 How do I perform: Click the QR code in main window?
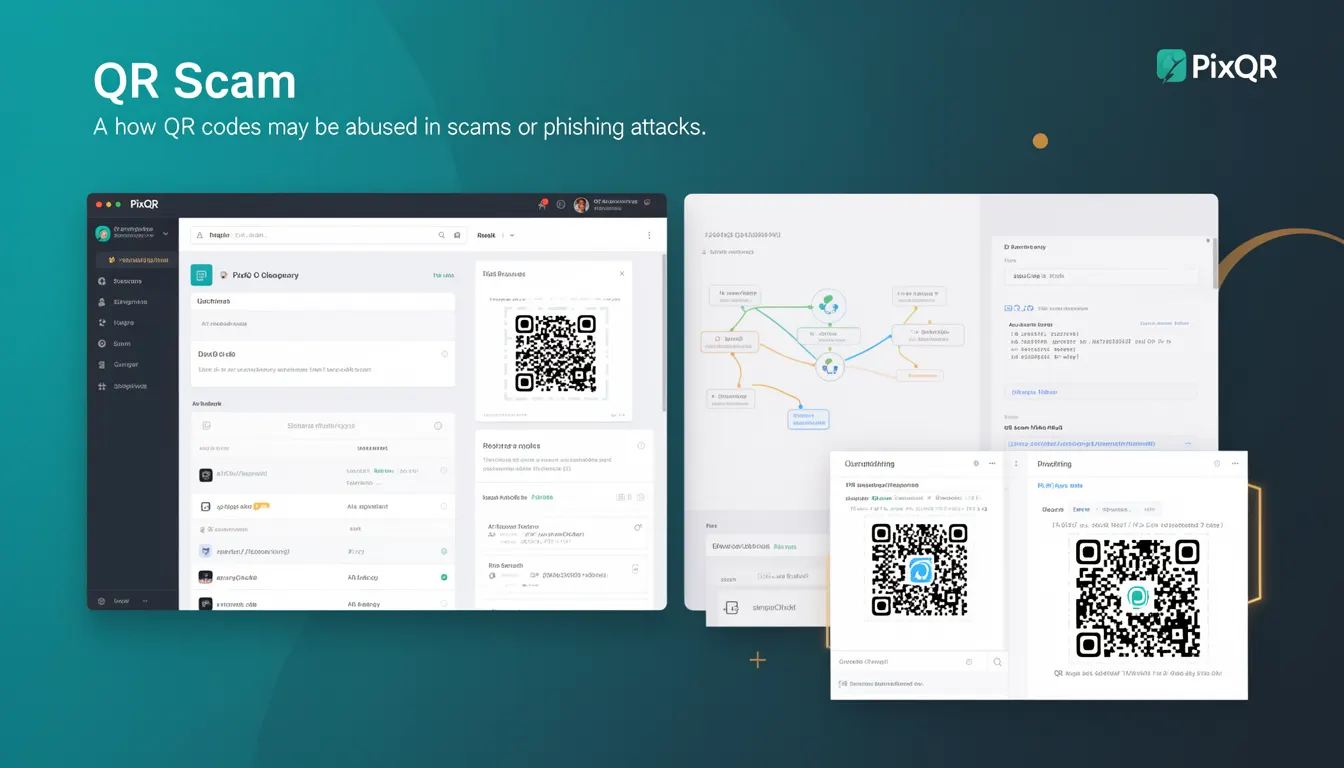click(555, 353)
